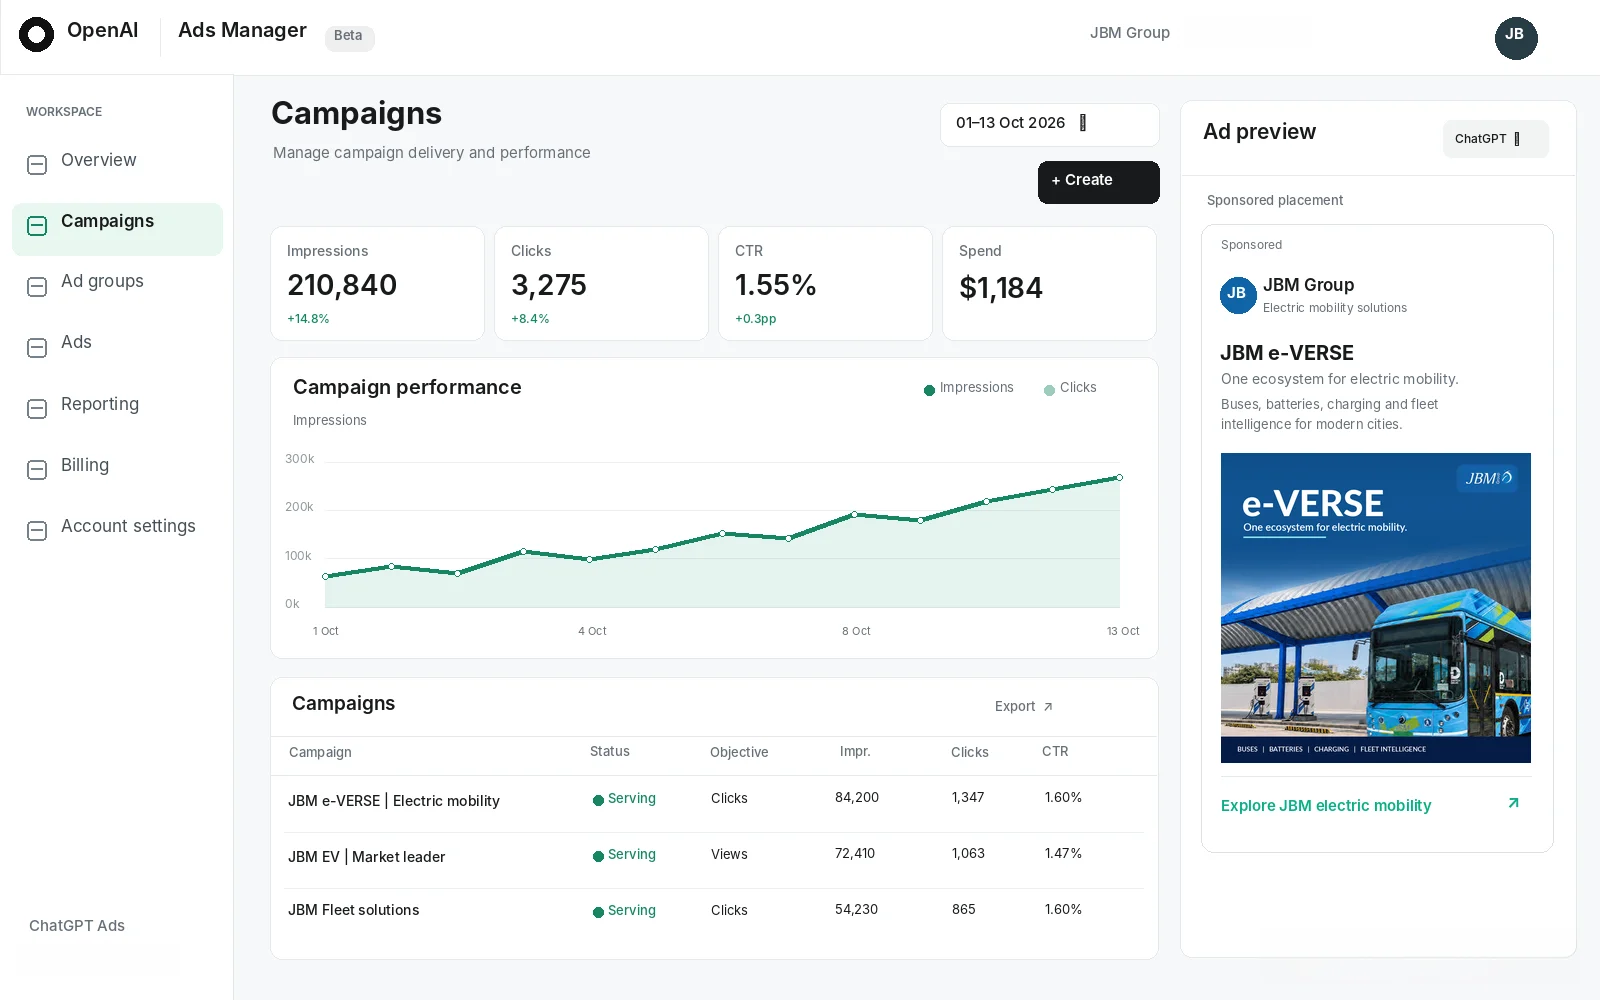Image resolution: width=1600 pixels, height=1000 pixels.
Task: Click the JBM Group account name in header
Action: 1129,33
